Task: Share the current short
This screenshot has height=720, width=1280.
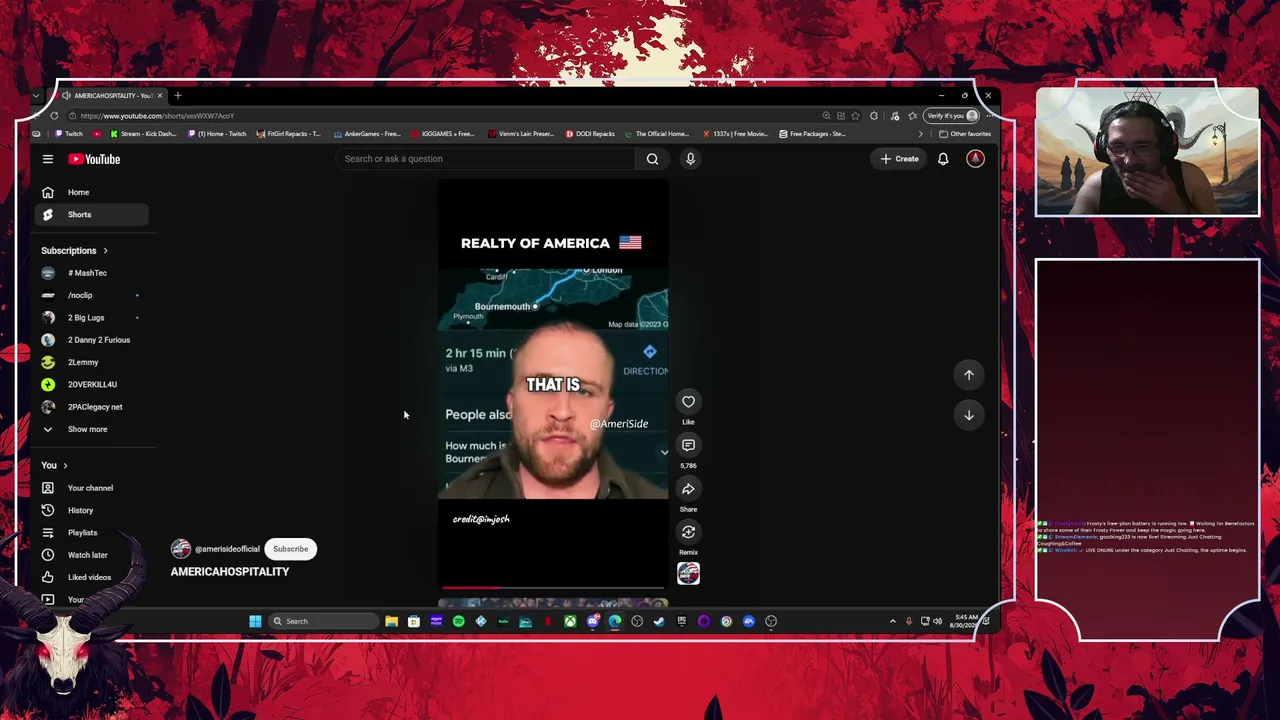Action: (688, 489)
